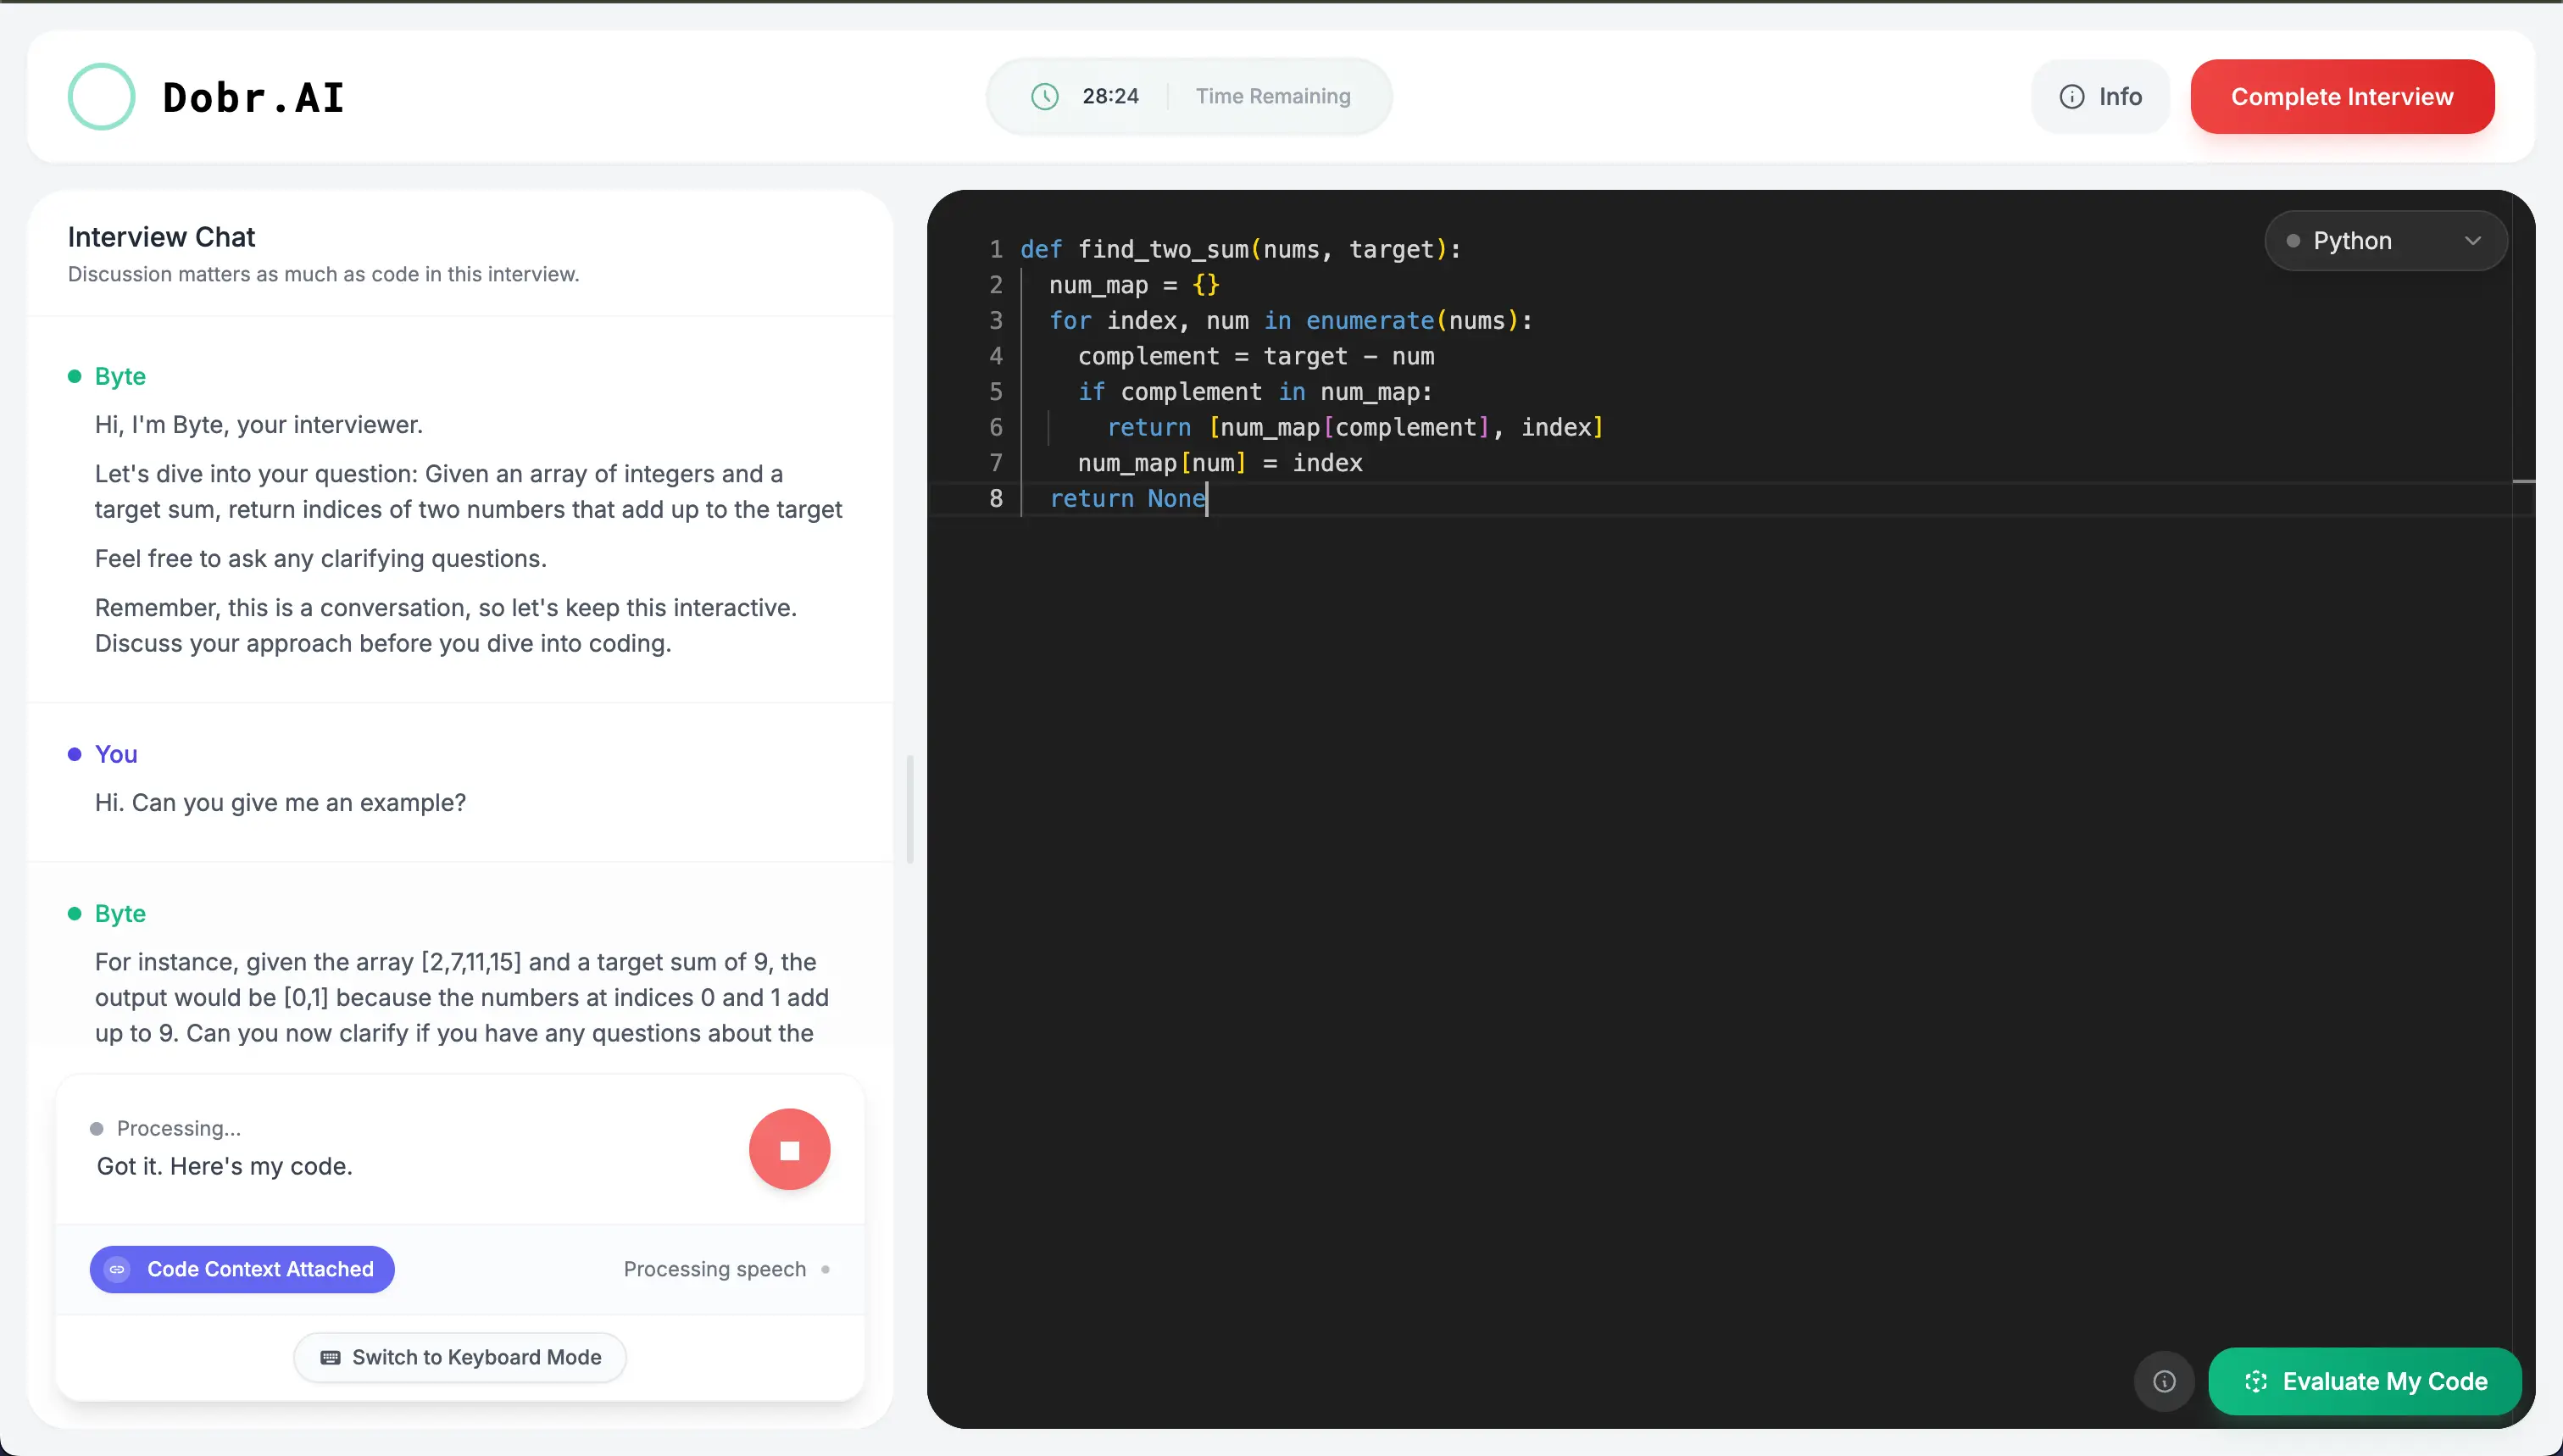
Task: Click the chat panel scrollbar
Action: point(909,808)
